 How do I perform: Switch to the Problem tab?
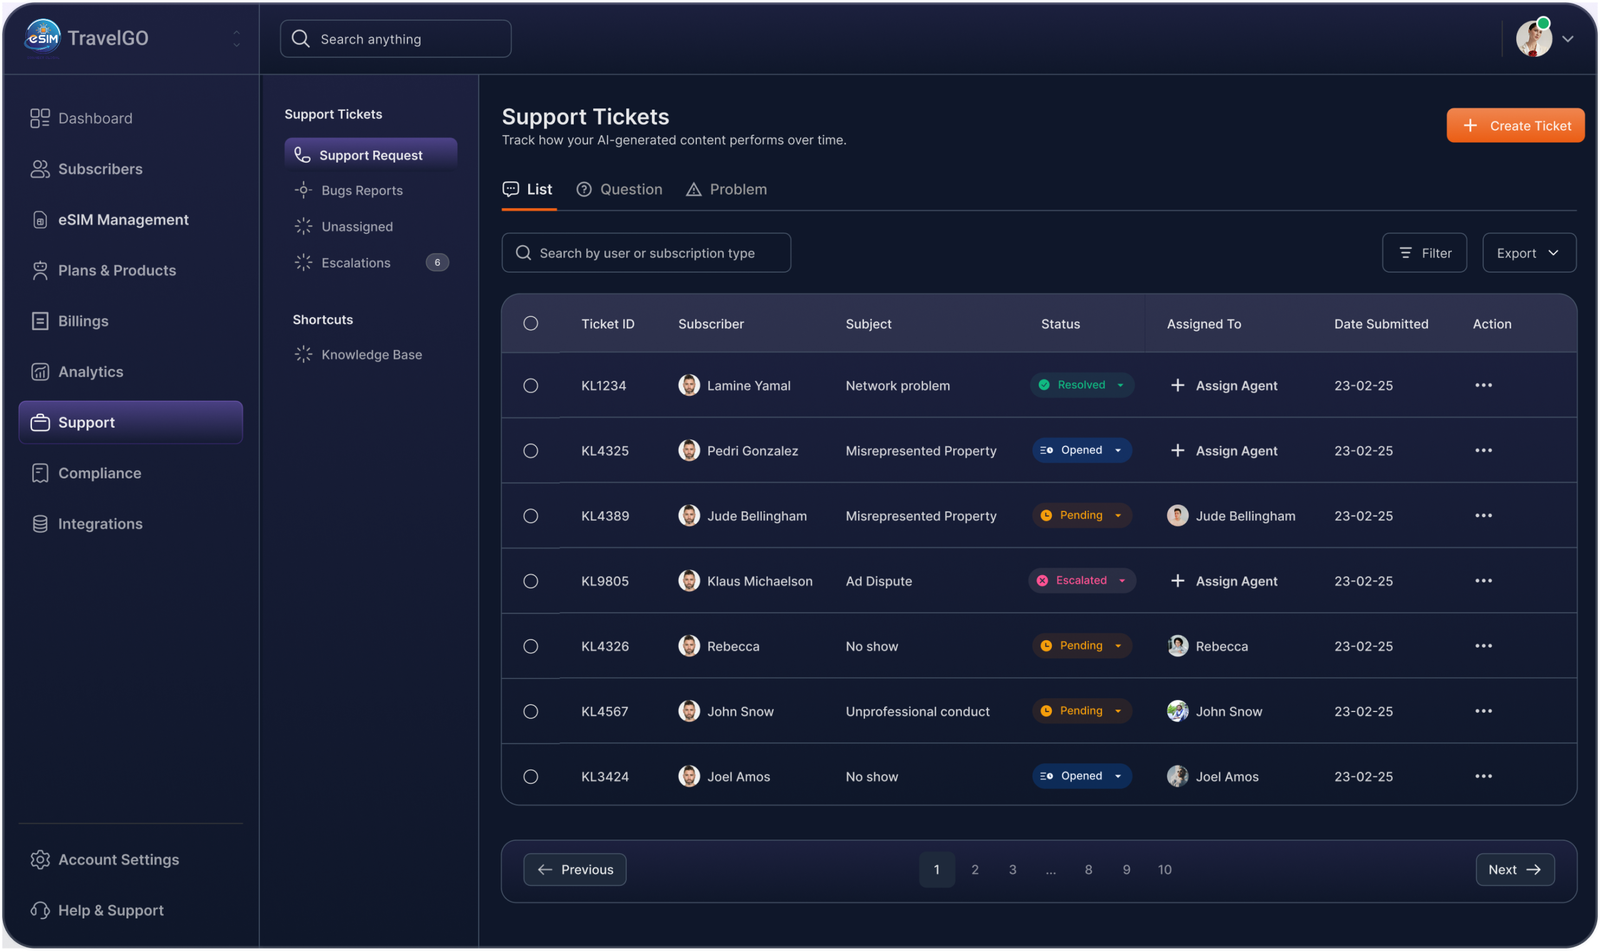(x=727, y=189)
